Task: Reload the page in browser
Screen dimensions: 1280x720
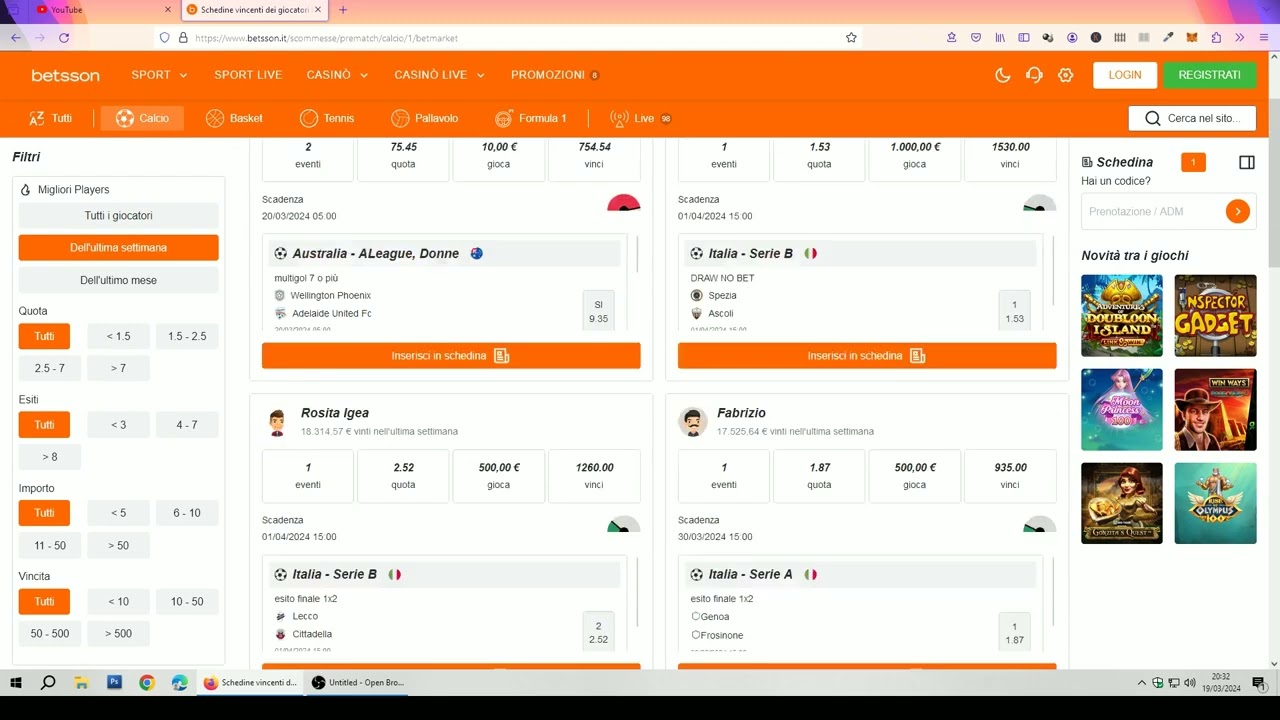Action: [x=64, y=37]
